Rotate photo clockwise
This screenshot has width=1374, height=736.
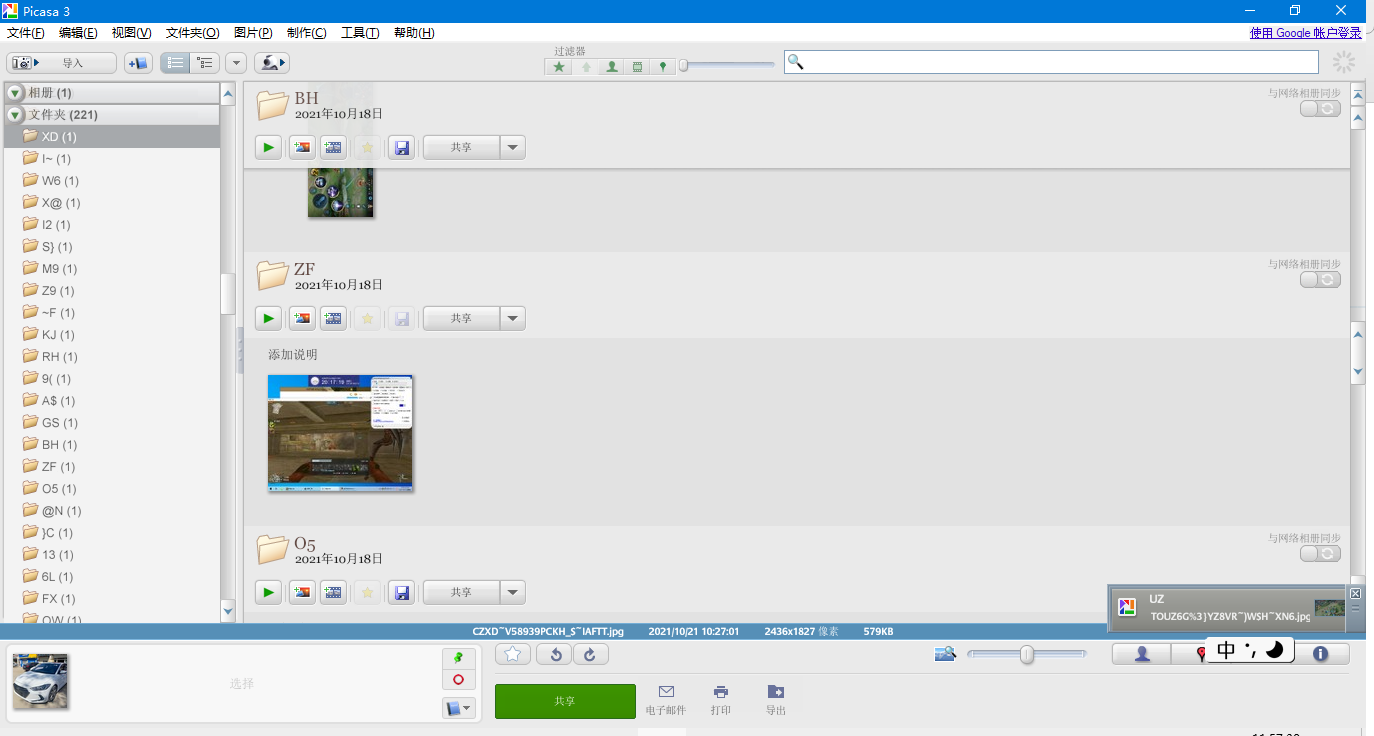(x=590, y=654)
